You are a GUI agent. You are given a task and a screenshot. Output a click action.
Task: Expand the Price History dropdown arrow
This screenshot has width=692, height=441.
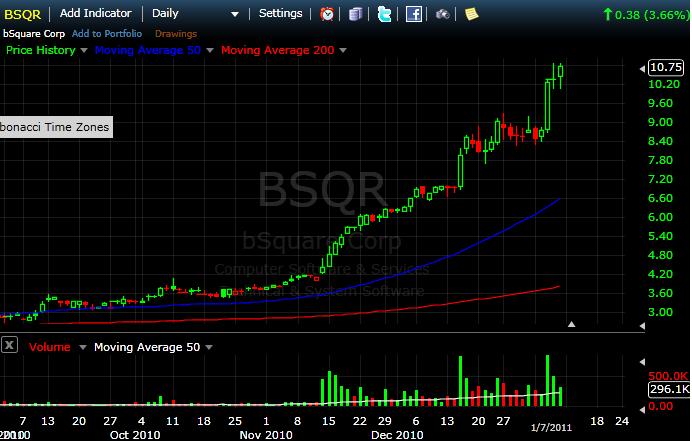(x=84, y=50)
